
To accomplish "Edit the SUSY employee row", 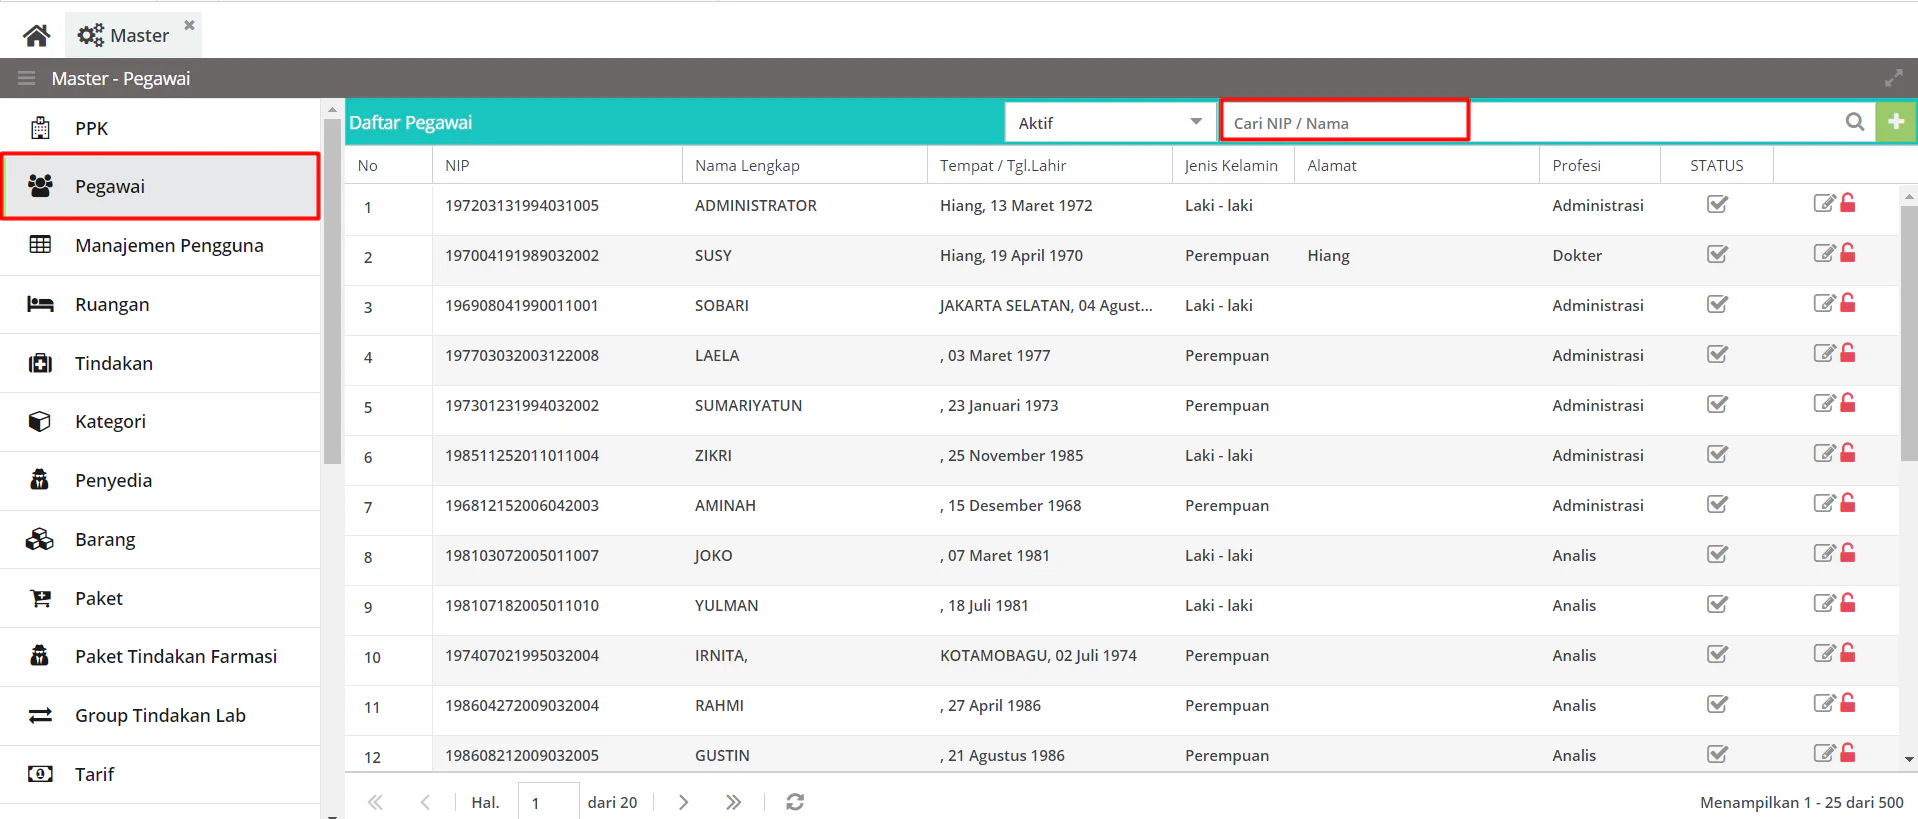I will (1824, 253).
